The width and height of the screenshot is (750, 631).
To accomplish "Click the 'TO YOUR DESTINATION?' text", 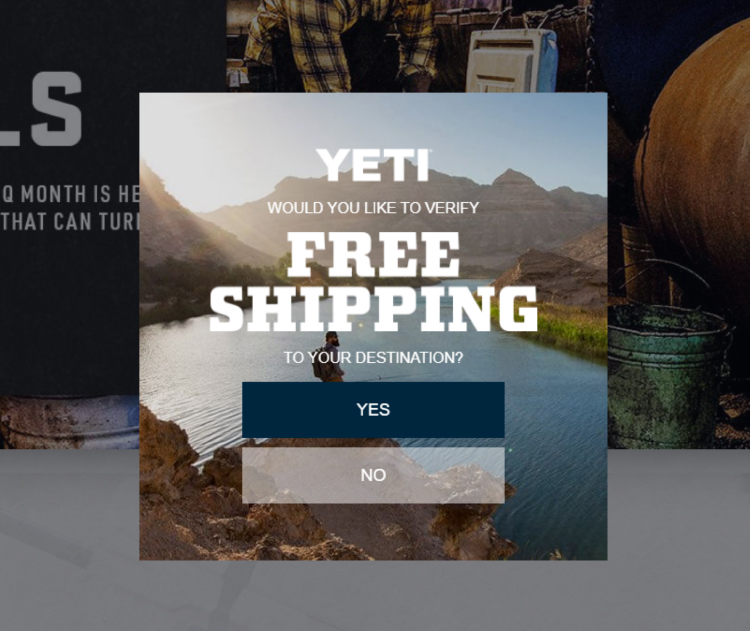I will click(373, 357).
